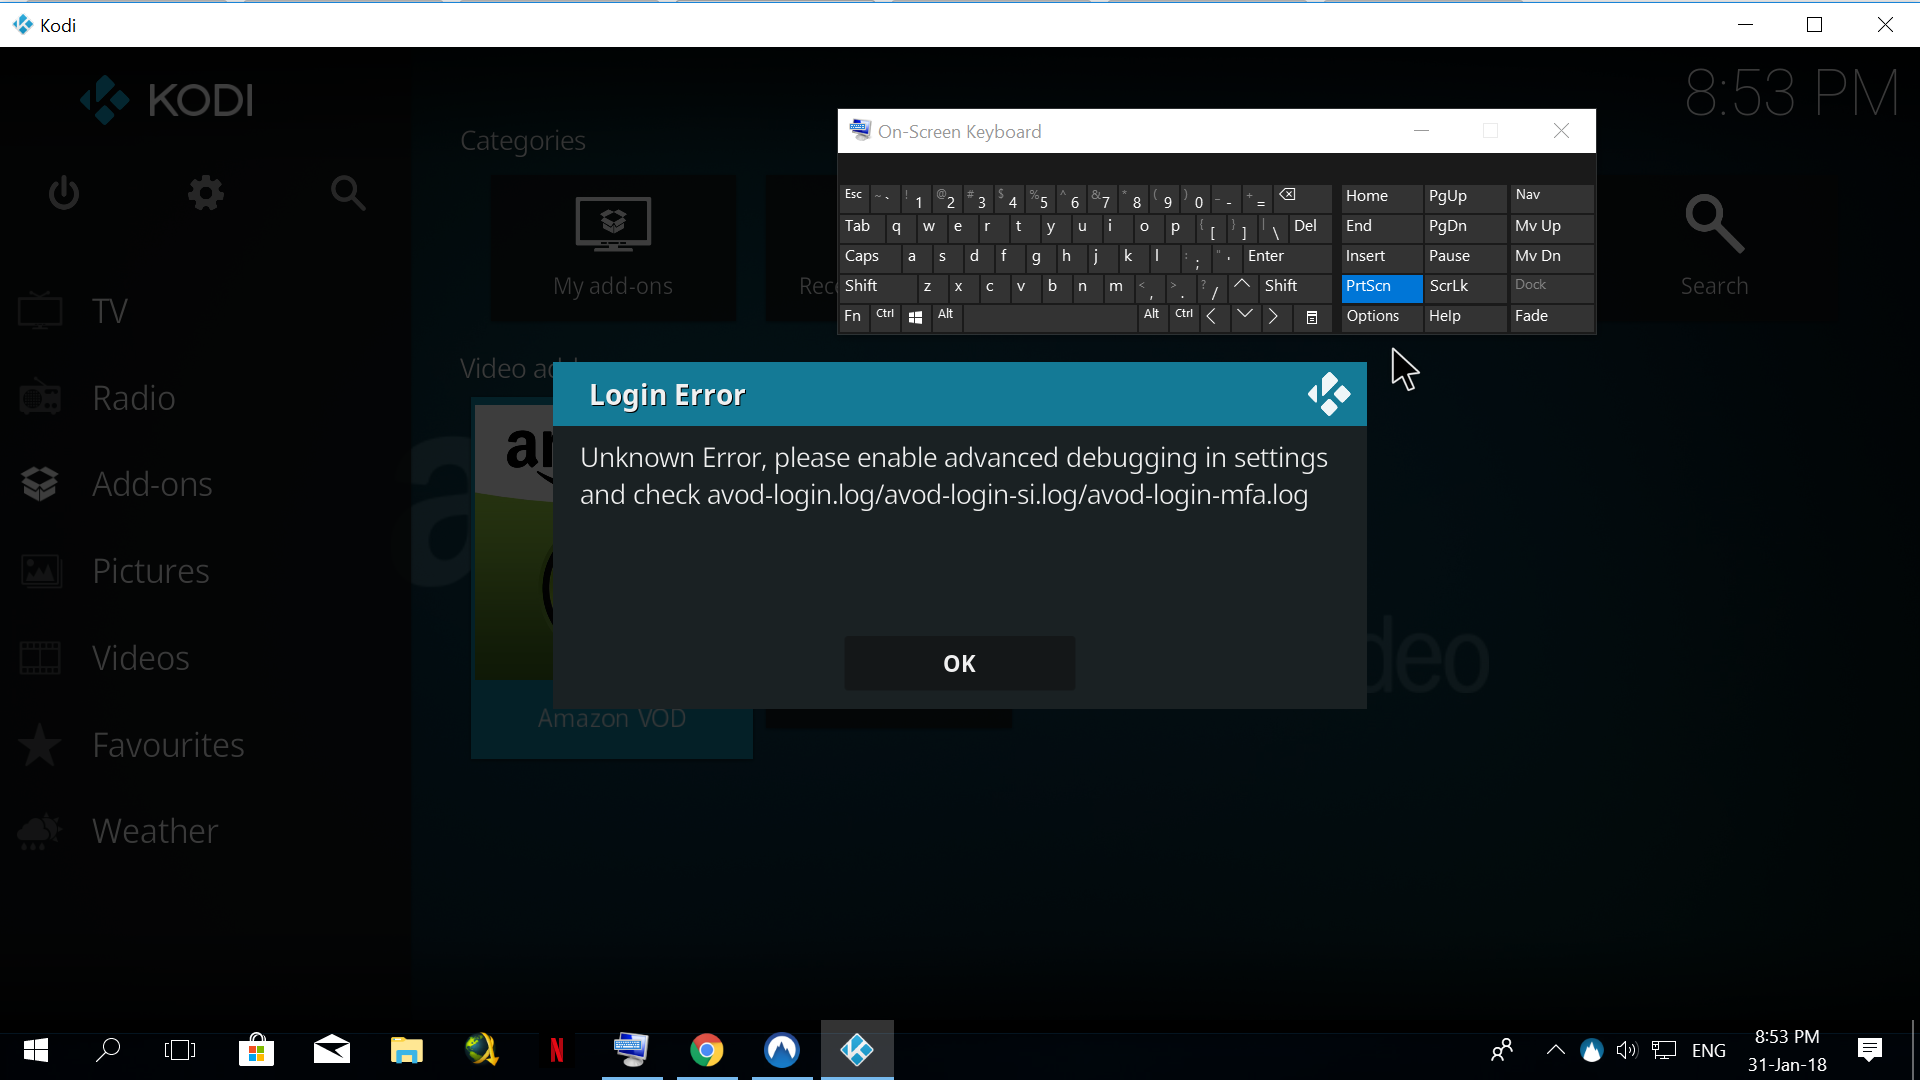Toggle right Shift key on keyboard
This screenshot has height=1080, width=1920.
[1295, 287]
